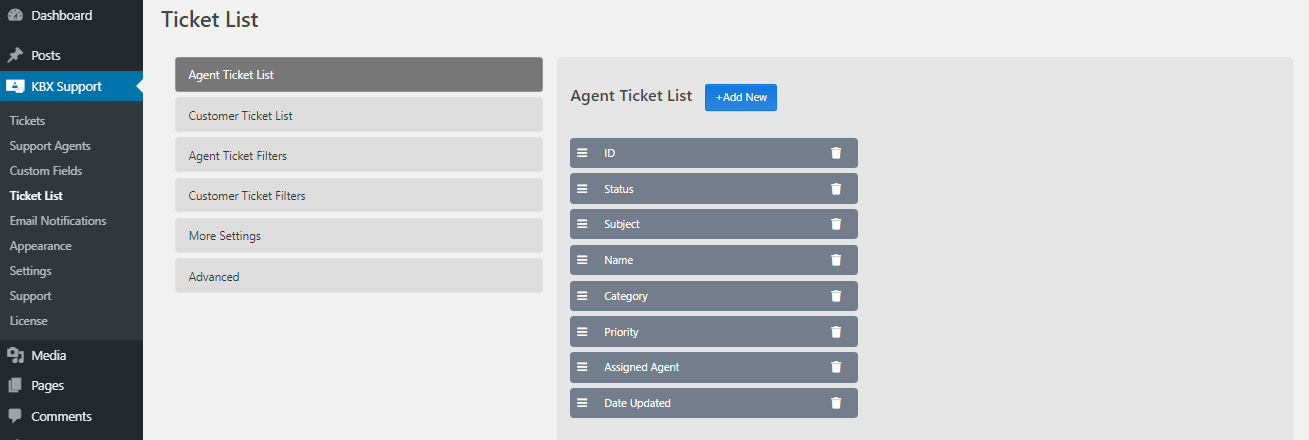Grab the drag handle icon for Name
The height and width of the screenshot is (440, 1309).
[582, 260]
